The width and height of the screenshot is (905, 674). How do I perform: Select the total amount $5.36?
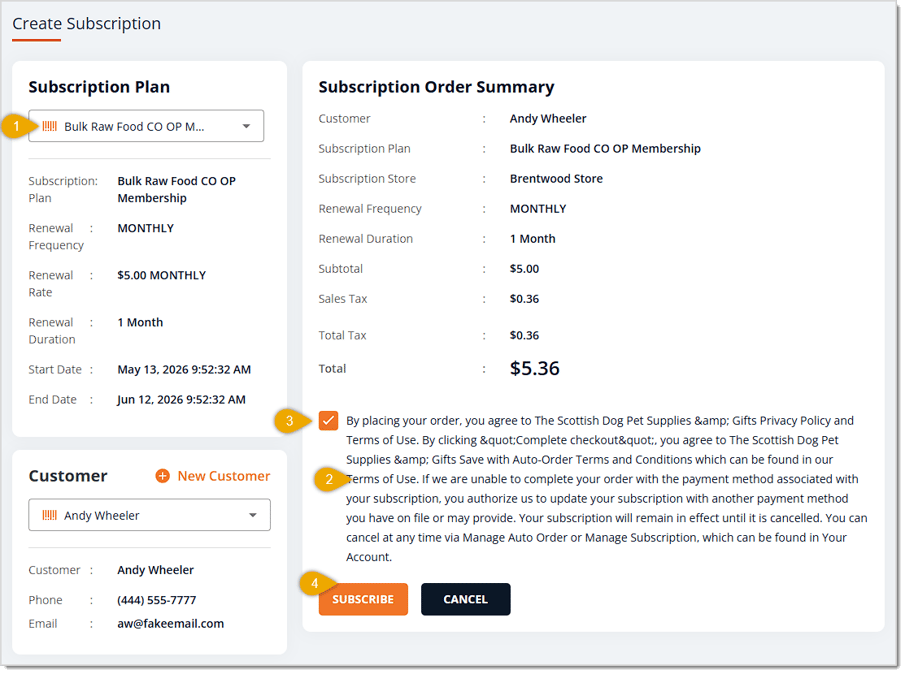pos(534,368)
